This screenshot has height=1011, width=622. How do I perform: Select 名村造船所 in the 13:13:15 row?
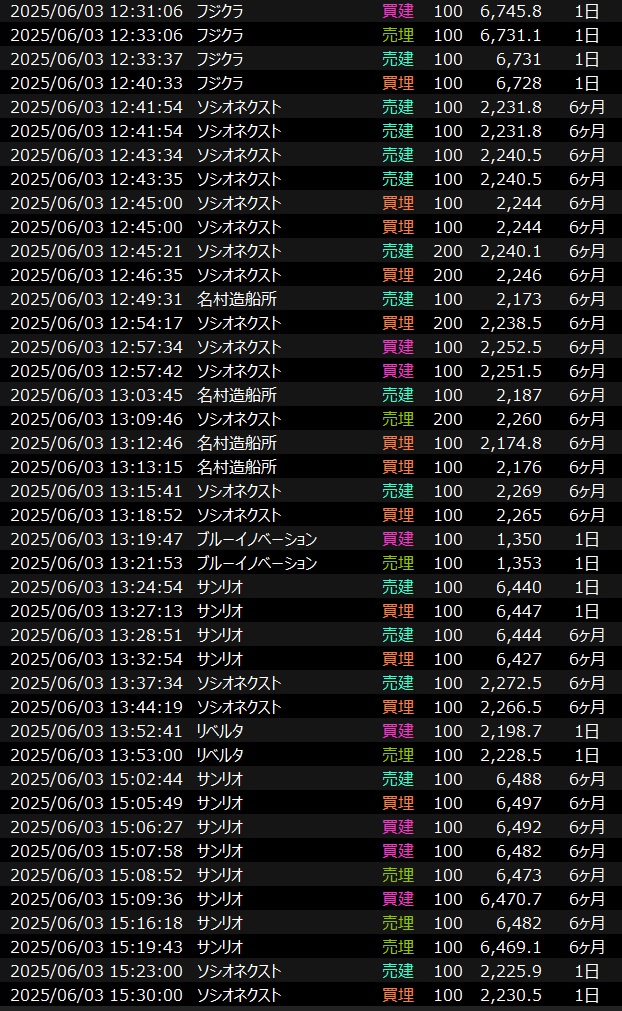[237, 467]
